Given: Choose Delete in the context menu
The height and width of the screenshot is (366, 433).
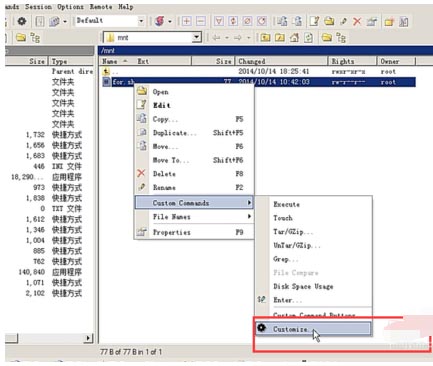Looking at the screenshot, I should pyautogui.click(x=194, y=174).
